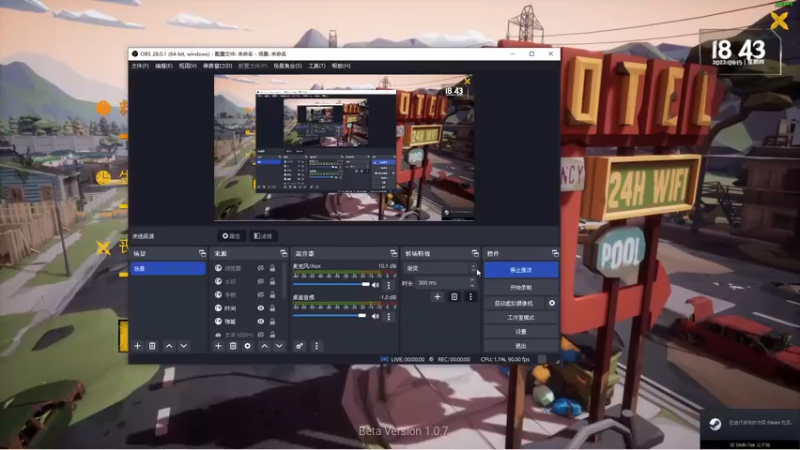Open 麦克风/Aux channel options dots
The height and width of the screenshot is (450, 800).
point(389,285)
